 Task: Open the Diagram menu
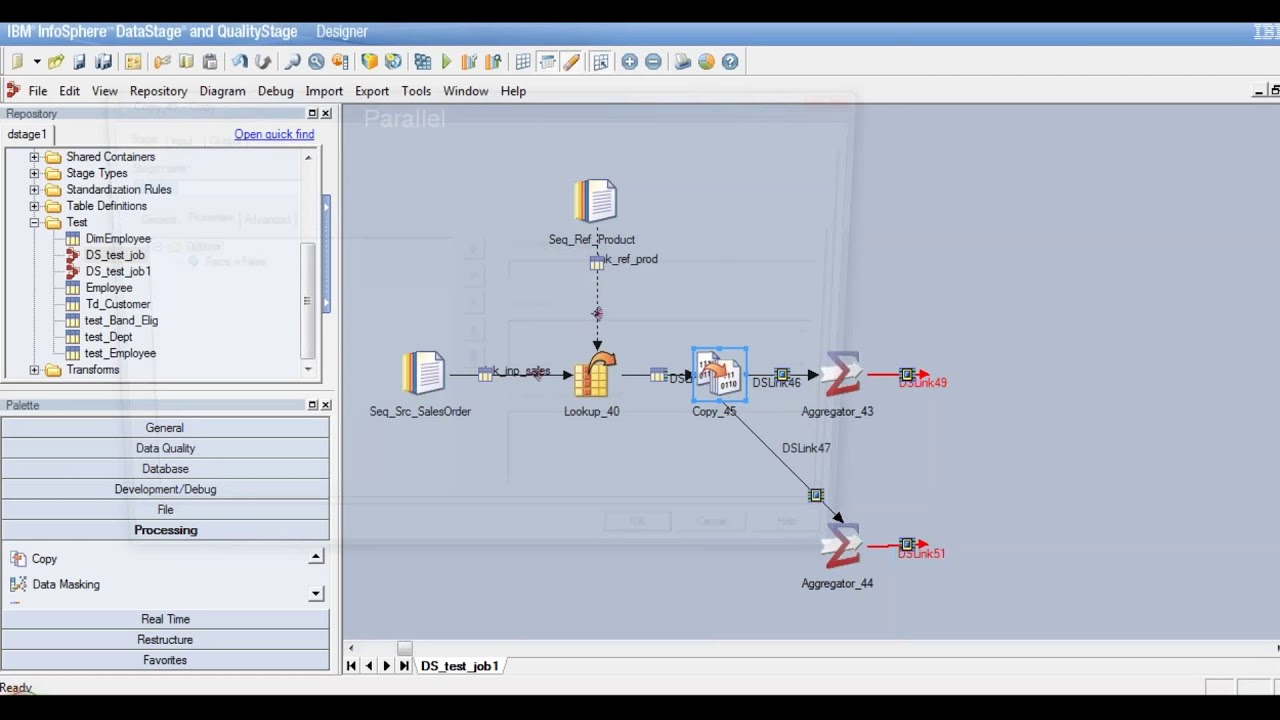[x=222, y=91]
